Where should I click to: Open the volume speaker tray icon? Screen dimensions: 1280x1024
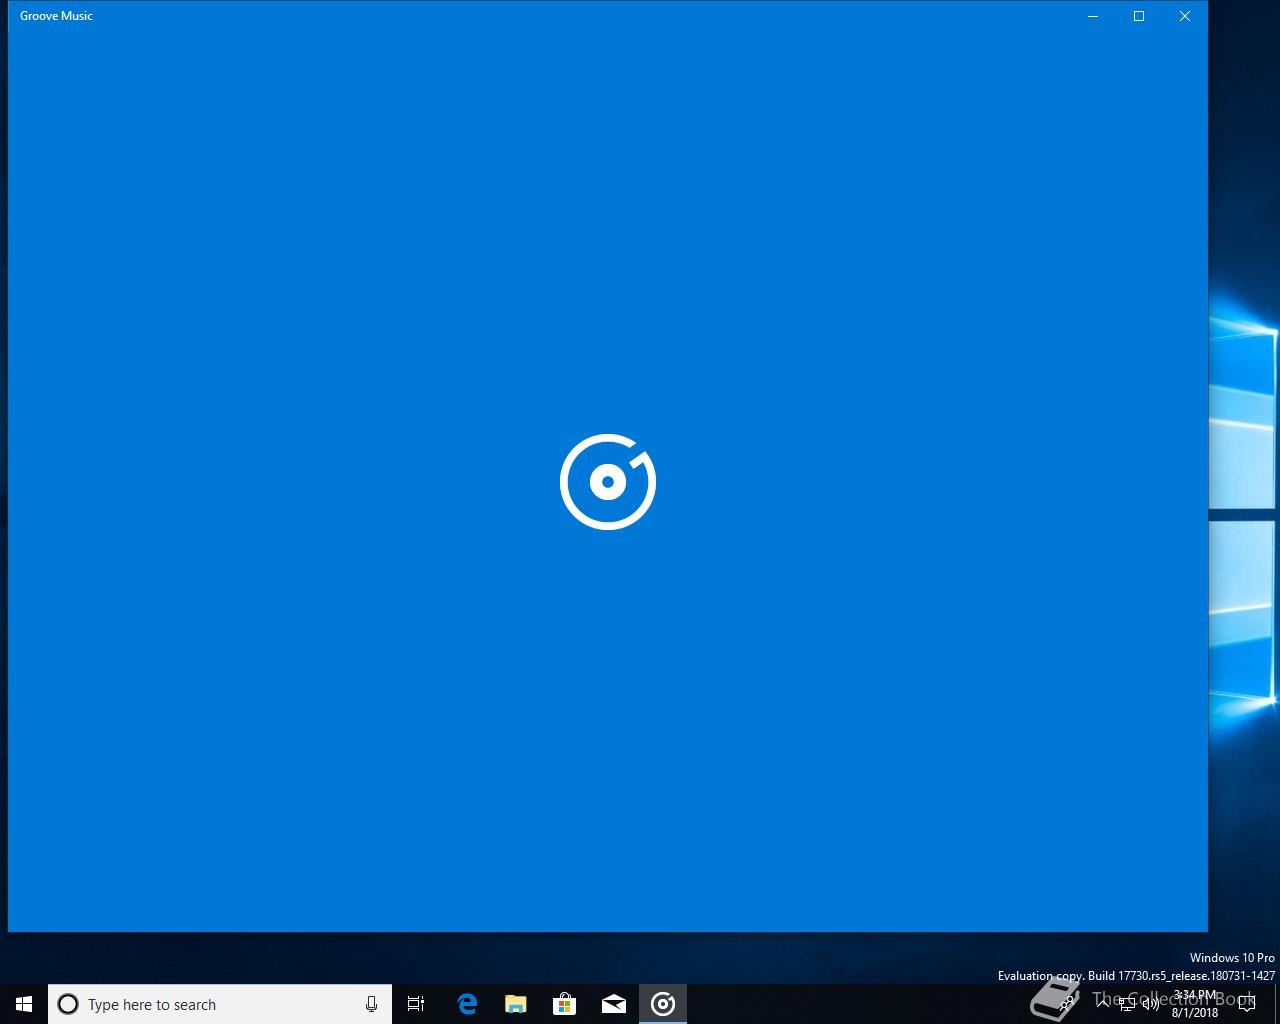tap(1151, 1004)
